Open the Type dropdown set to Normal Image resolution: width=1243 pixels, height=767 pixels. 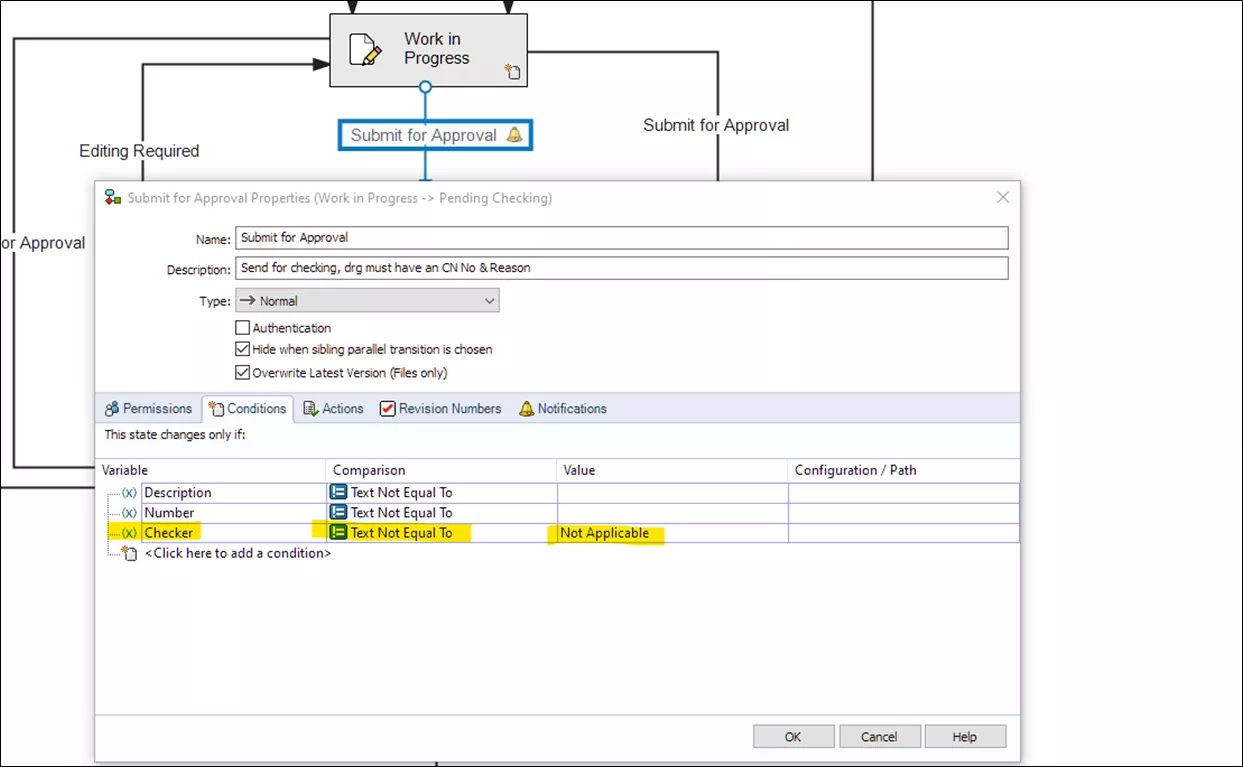click(x=367, y=300)
